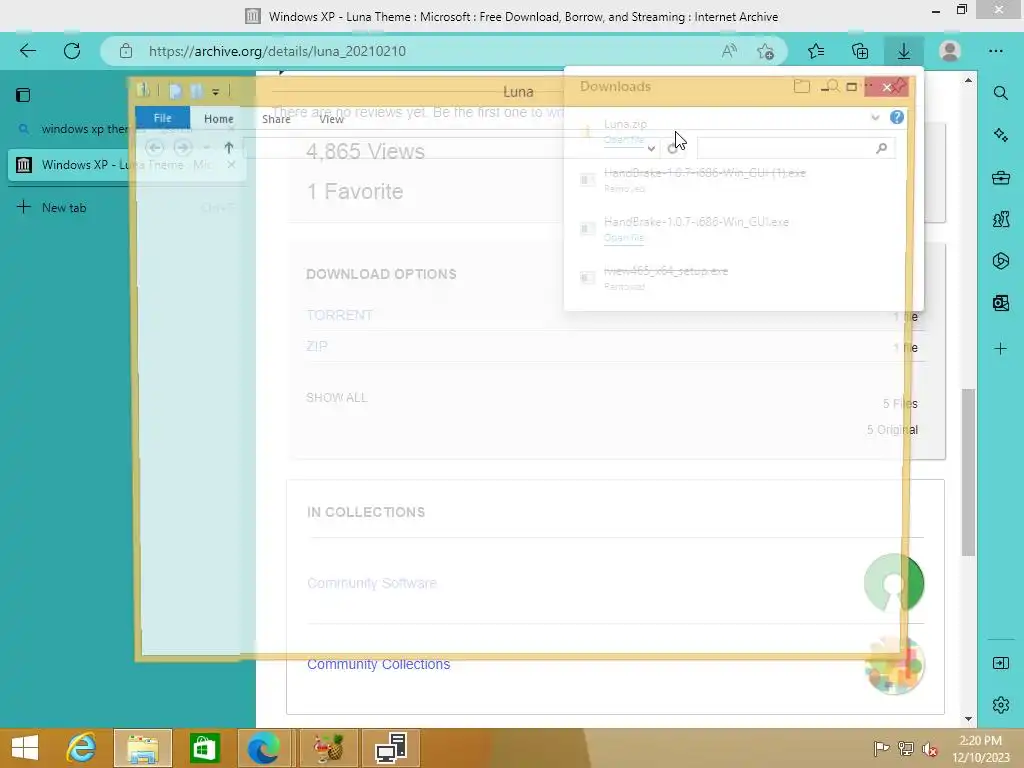Hide the Edge sidebar

[1000, 664]
